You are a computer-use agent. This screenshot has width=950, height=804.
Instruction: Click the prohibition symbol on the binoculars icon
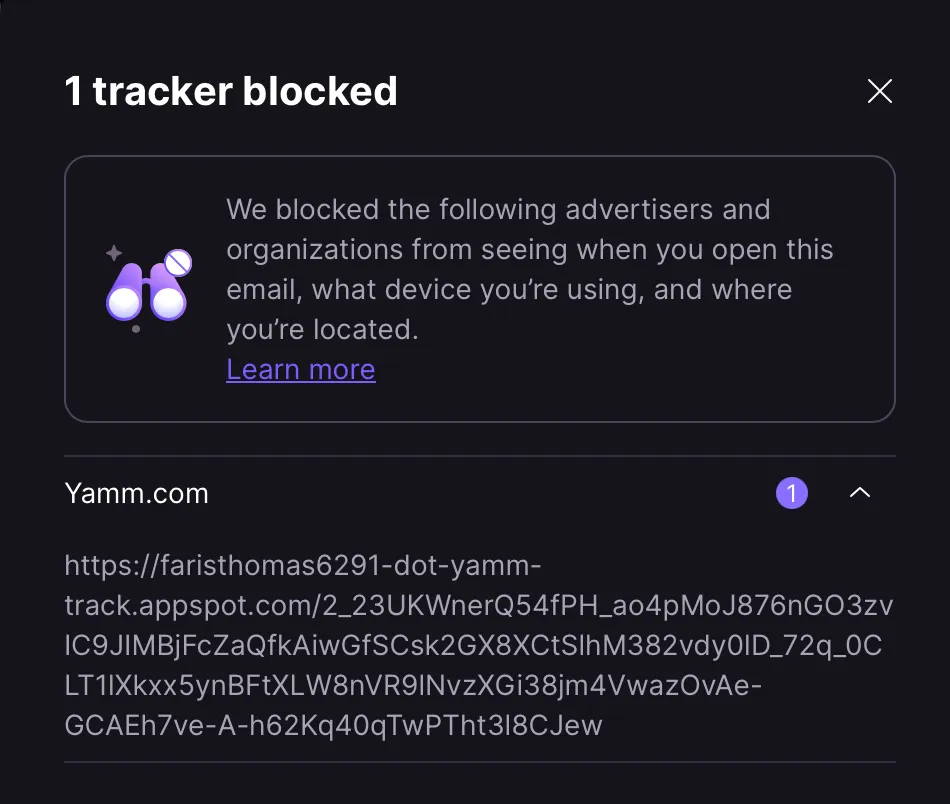point(178,260)
